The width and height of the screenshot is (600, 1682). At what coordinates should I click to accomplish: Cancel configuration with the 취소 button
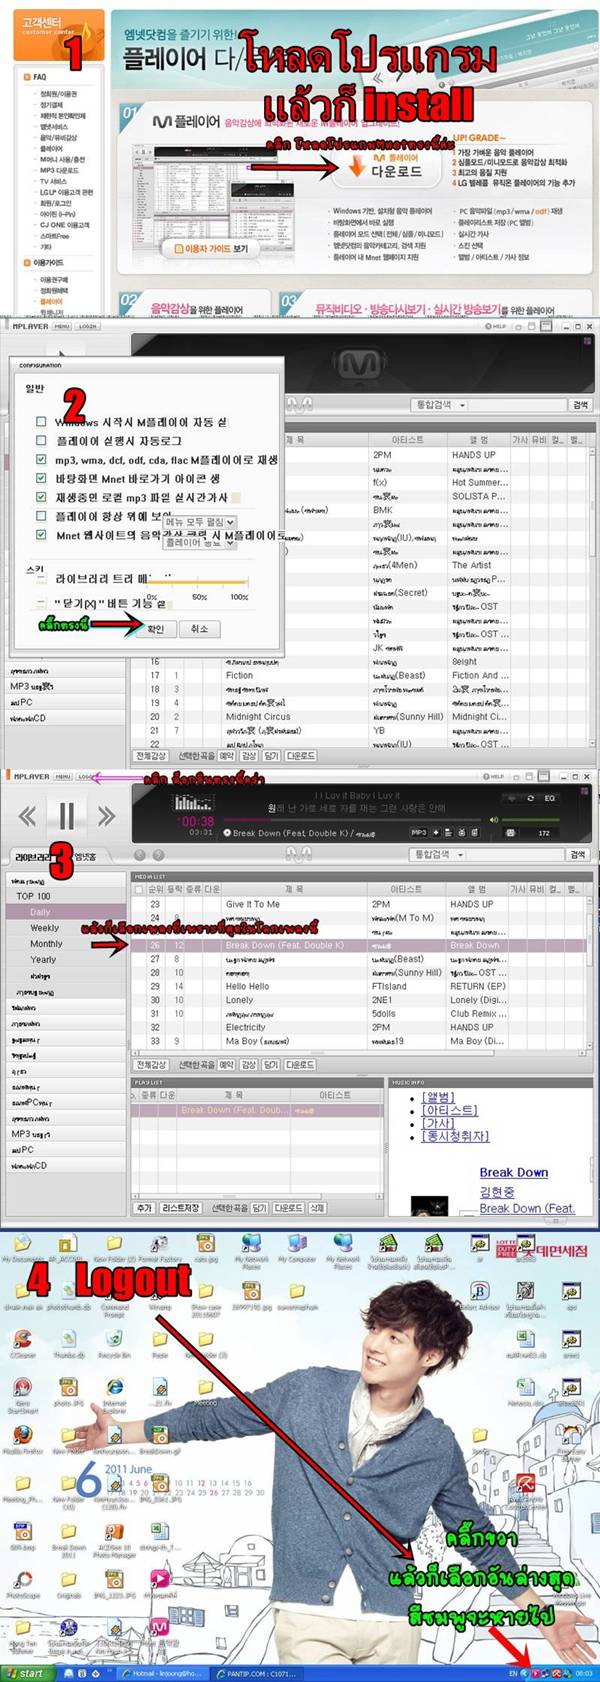(x=199, y=629)
